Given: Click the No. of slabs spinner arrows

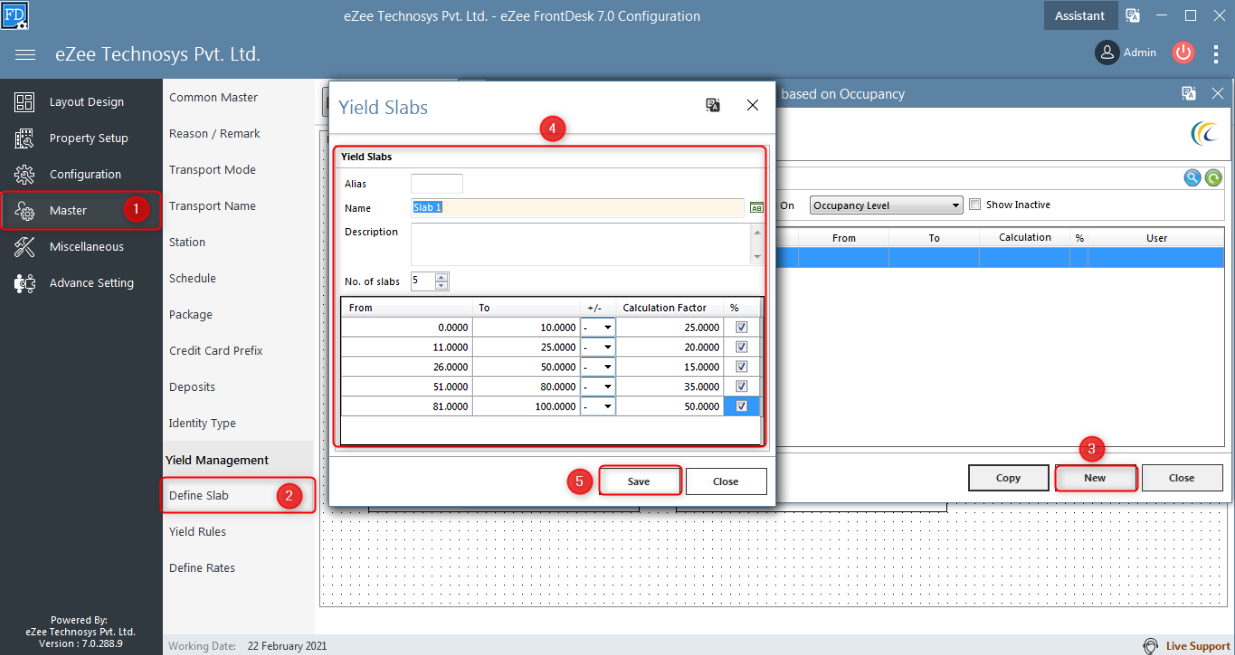Looking at the screenshot, I should pyautogui.click(x=442, y=281).
